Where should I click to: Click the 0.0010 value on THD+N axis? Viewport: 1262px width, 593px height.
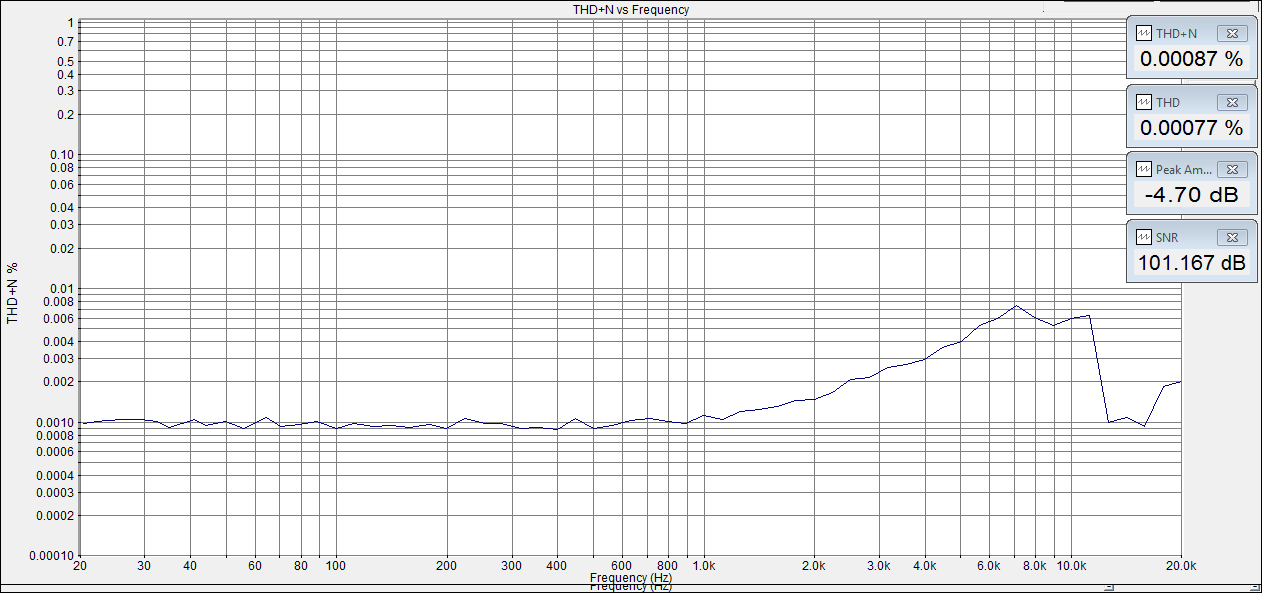point(57,423)
